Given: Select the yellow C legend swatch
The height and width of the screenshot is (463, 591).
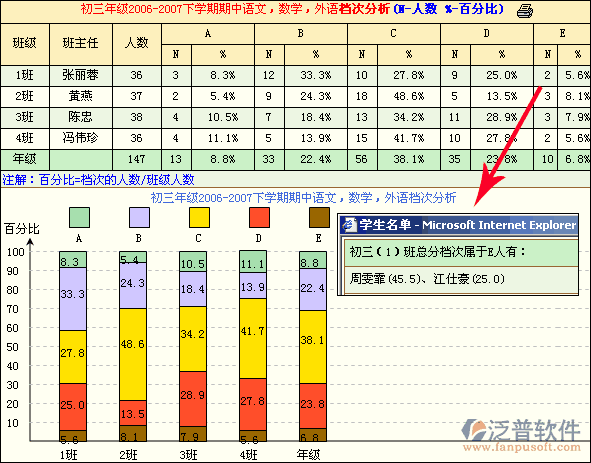Looking at the screenshot, I should tap(199, 218).
